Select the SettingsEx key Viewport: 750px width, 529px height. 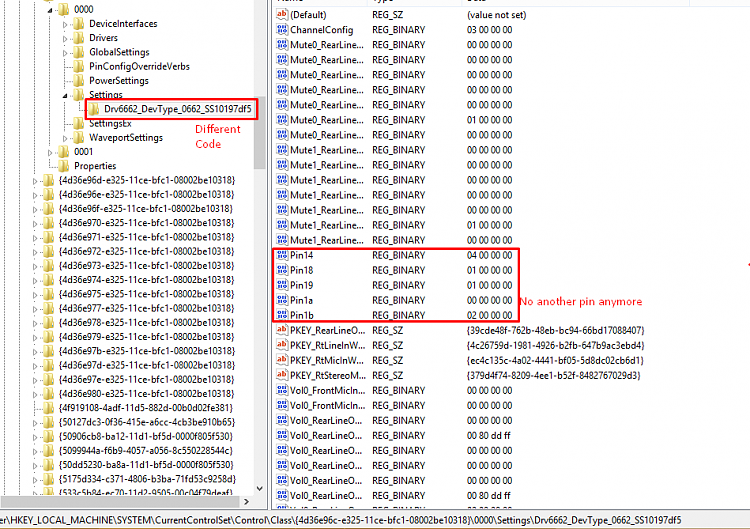click(x=110, y=123)
